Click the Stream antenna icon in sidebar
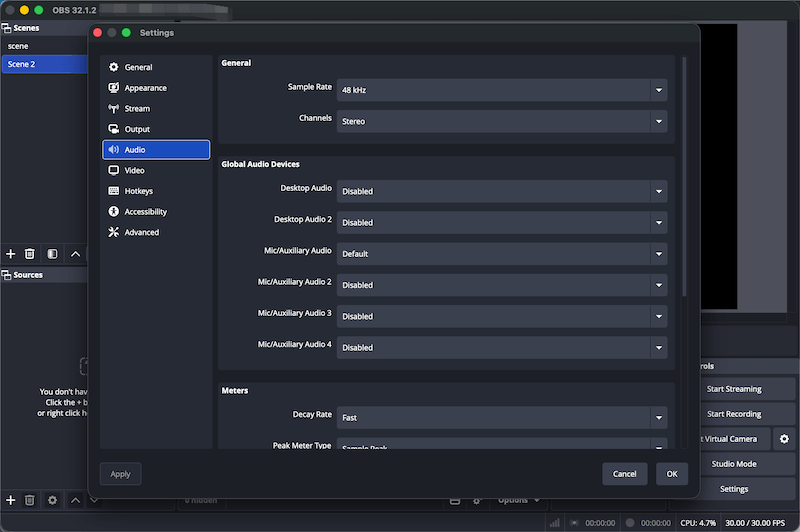This screenshot has width=800, height=532. pos(114,109)
